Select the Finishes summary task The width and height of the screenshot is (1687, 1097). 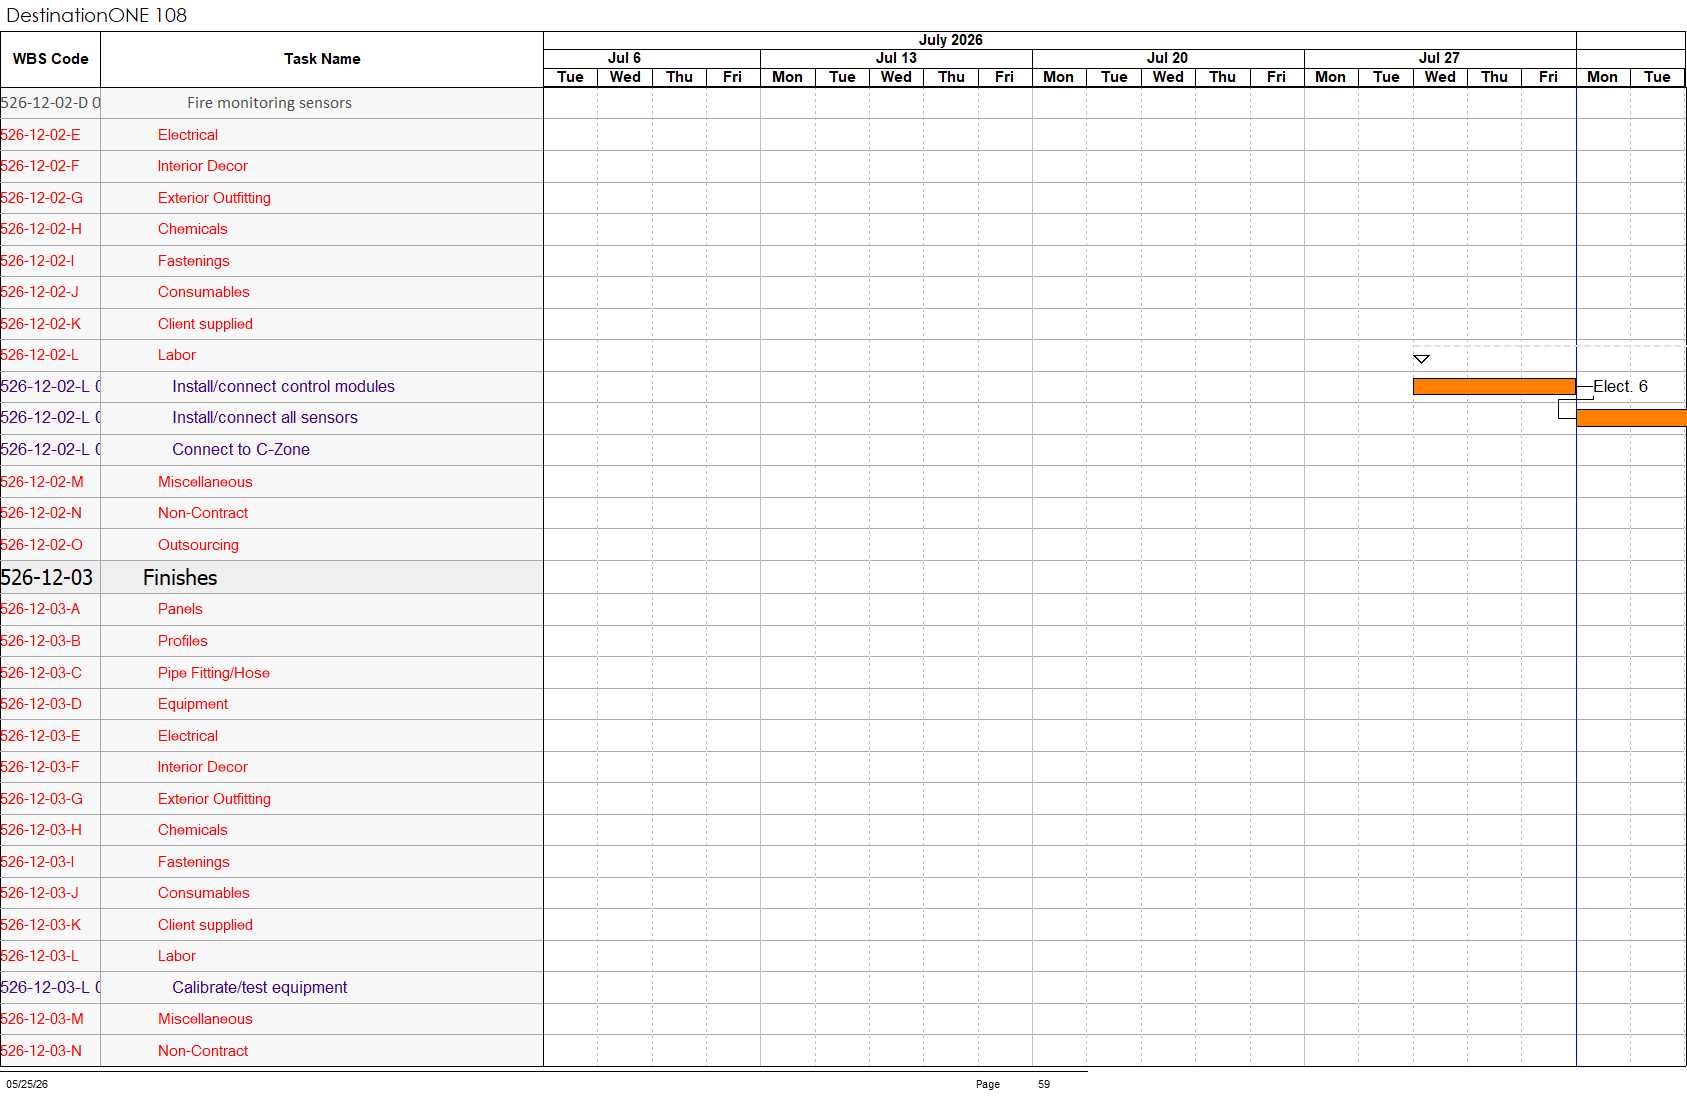[x=180, y=577]
